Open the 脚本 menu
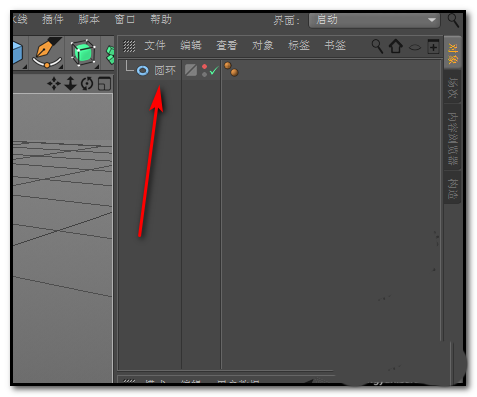This screenshot has width=477, height=397. point(89,19)
